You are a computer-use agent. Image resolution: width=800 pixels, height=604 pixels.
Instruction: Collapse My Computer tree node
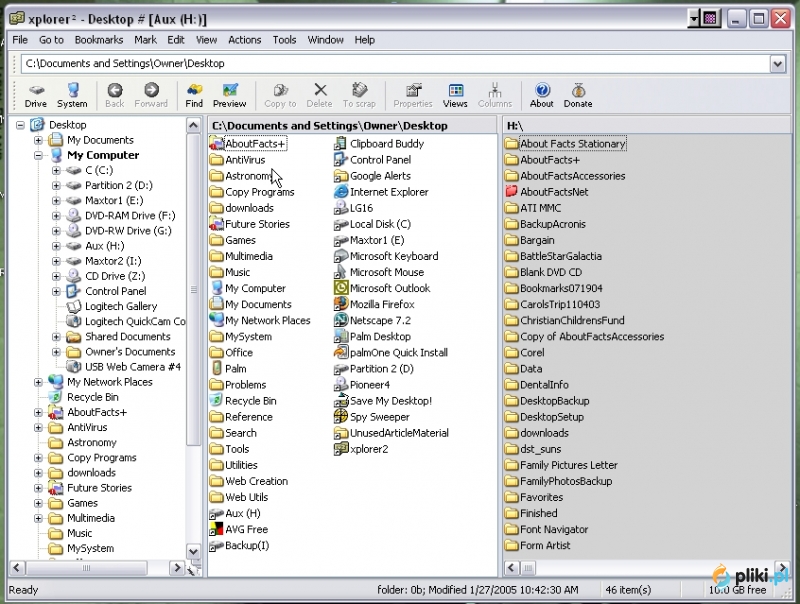[x=38, y=155]
